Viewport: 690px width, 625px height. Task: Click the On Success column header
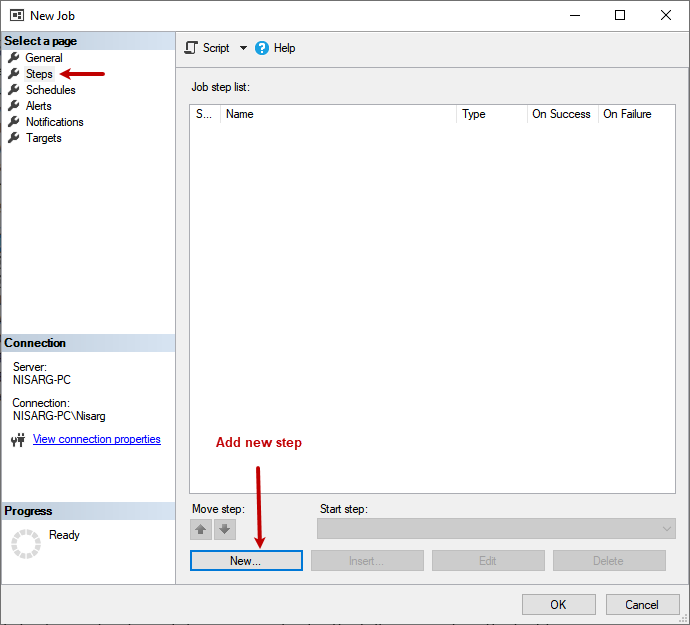pos(562,114)
